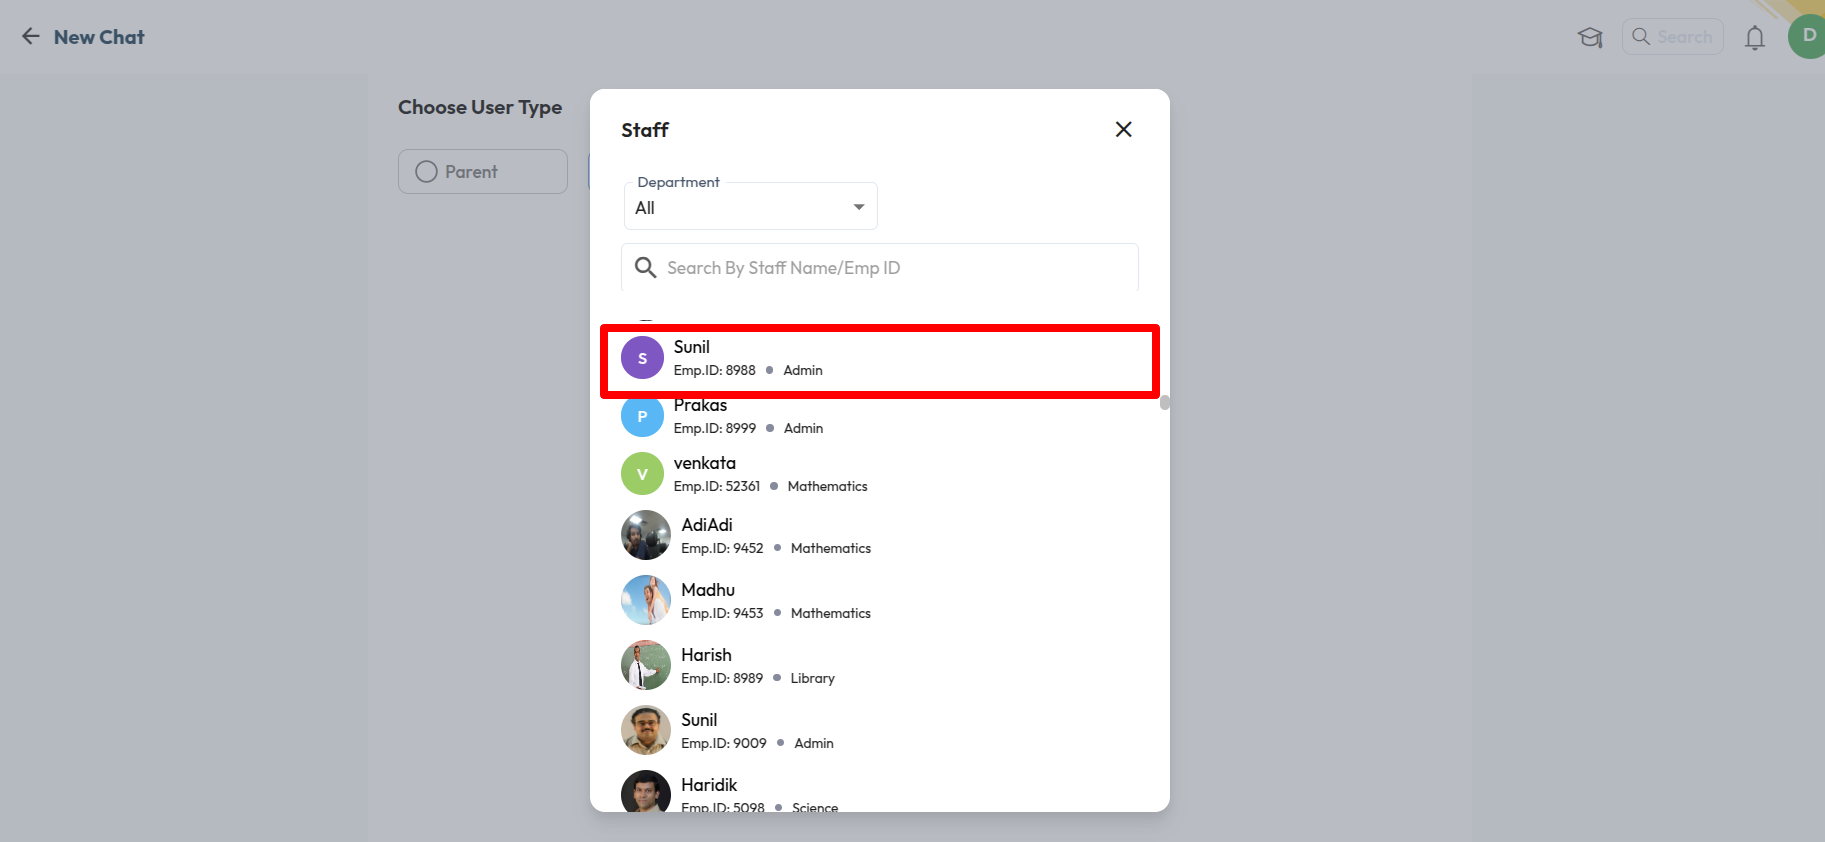Click the magnifier icon in staff search
Screen dimensions: 1825x842
(x=646, y=267)
